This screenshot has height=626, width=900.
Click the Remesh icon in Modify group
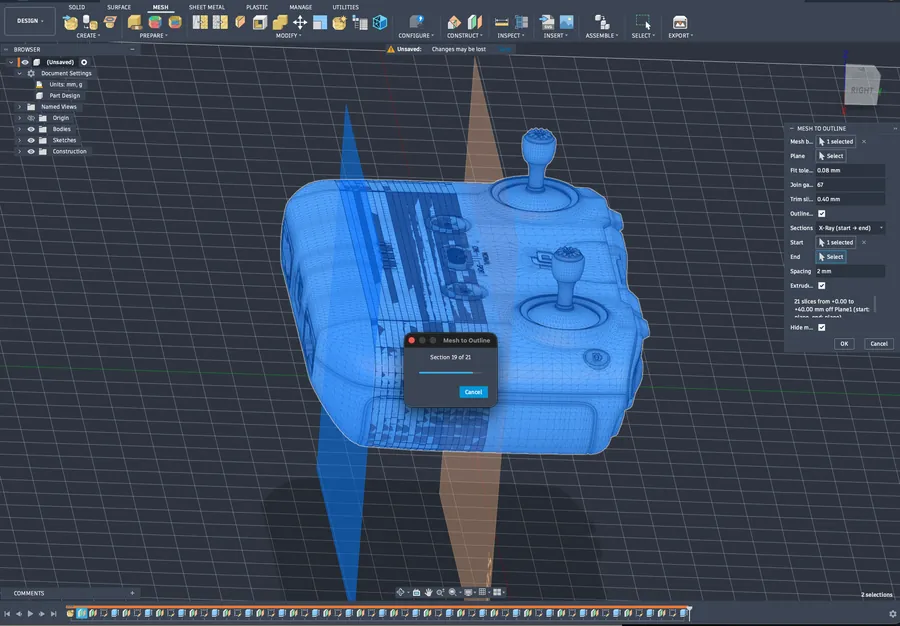coord(200,22)
